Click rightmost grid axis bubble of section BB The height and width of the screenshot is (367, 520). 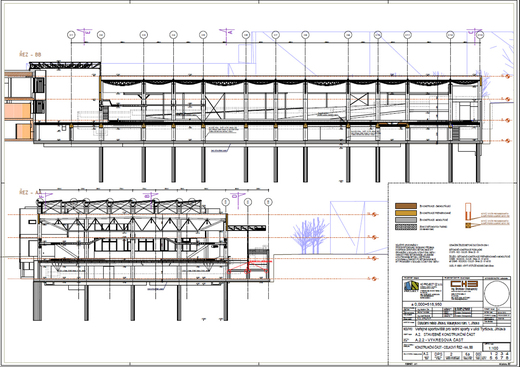tap(480, 35)
